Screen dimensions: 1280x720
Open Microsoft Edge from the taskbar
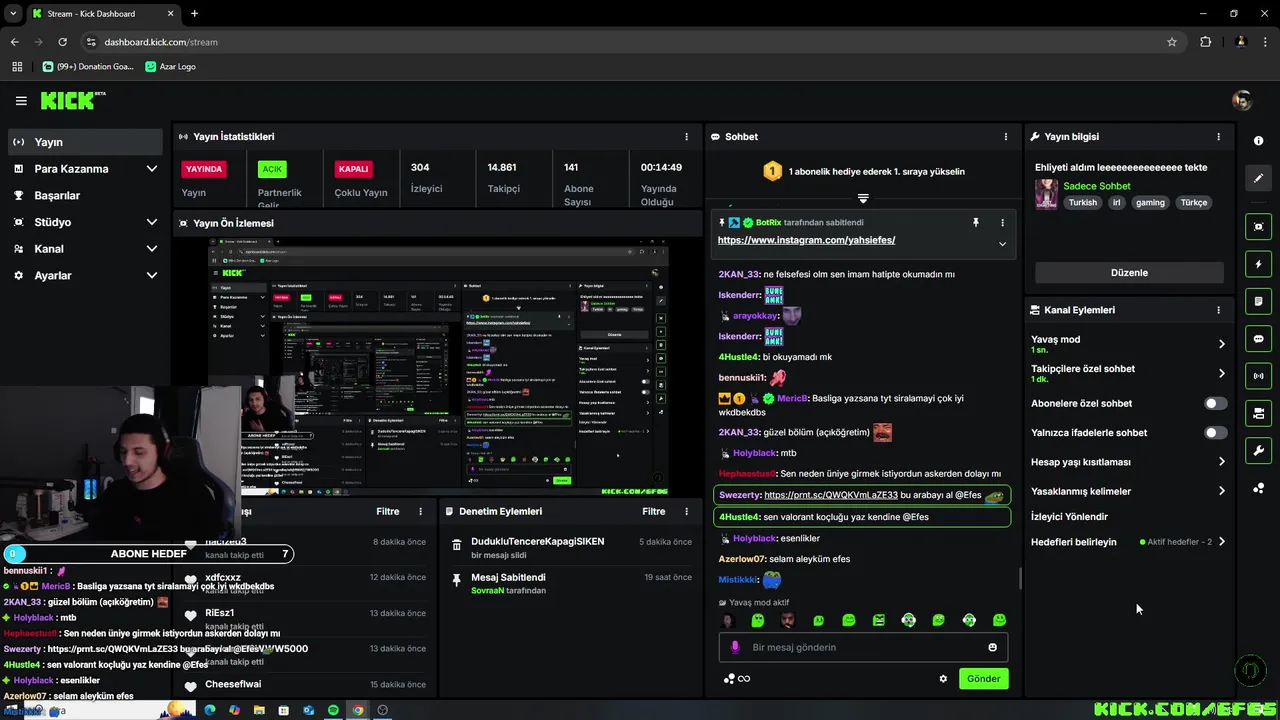210,710
